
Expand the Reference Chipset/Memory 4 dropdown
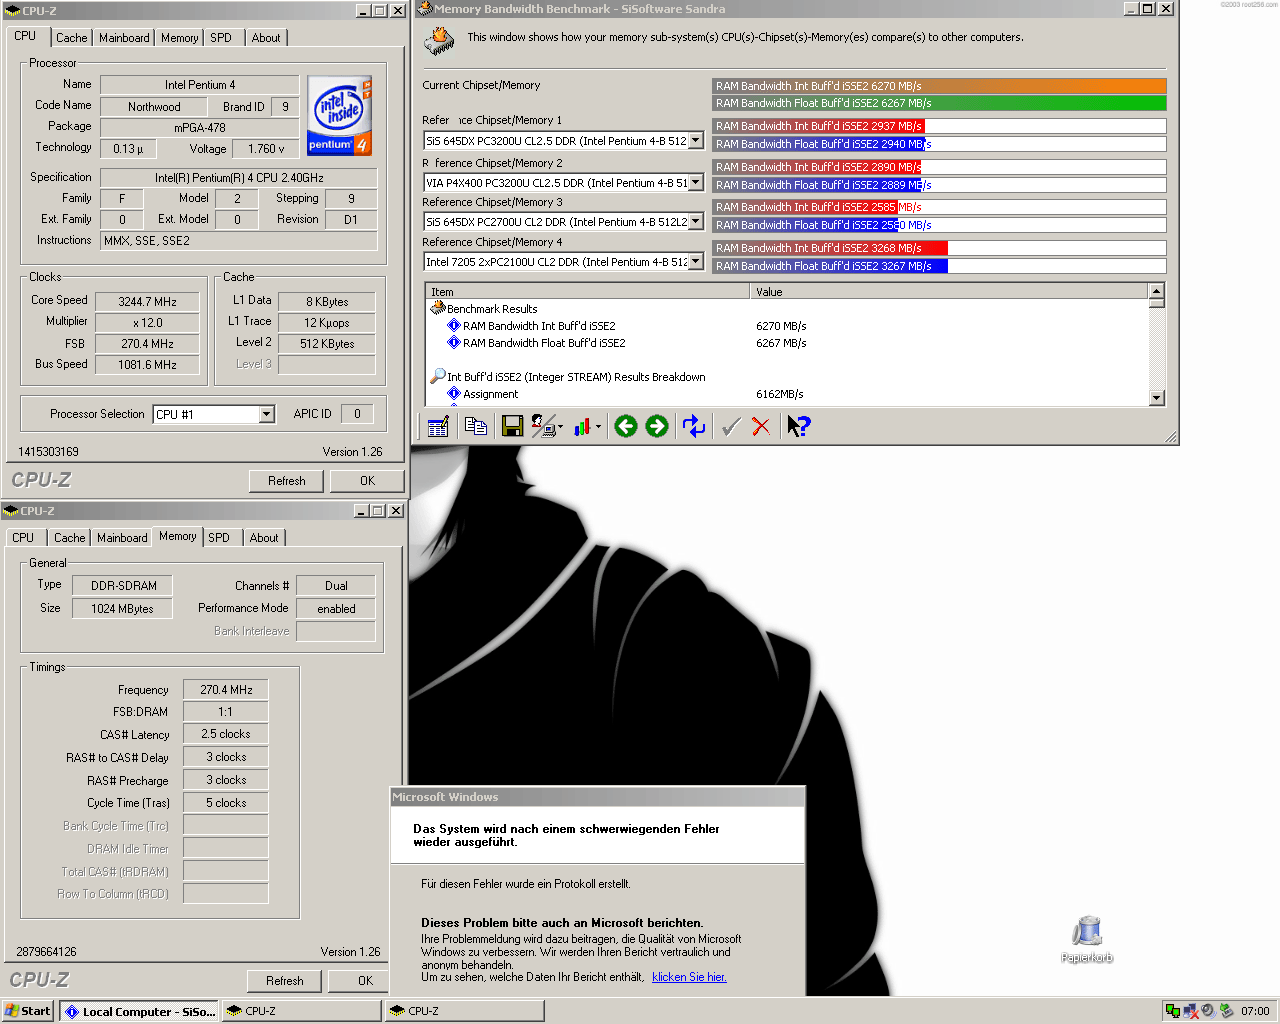point(696,262)
